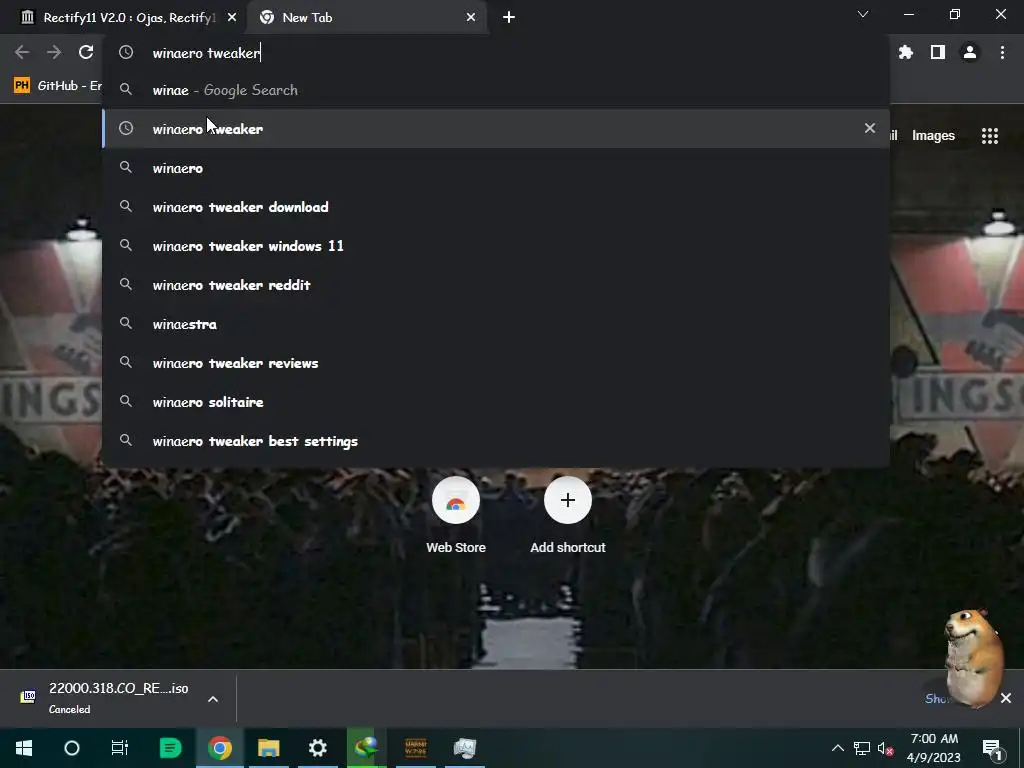This screenshot has width=1024, height=768.
Task: Select 'winaero tweaker reviews' suggestion
Action: point(496,363)
